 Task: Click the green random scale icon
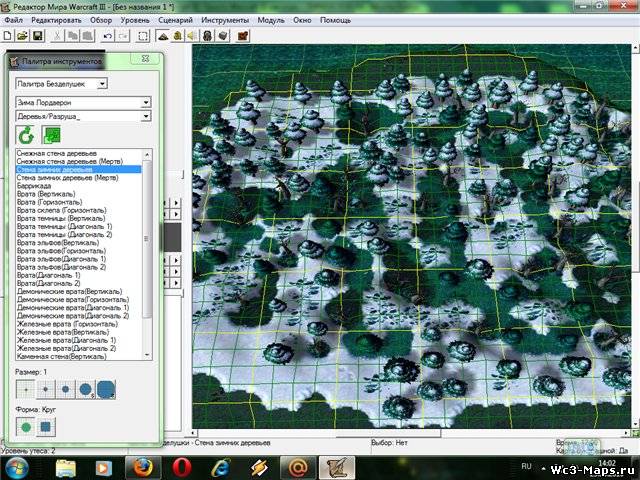click(x=49, y=135)
